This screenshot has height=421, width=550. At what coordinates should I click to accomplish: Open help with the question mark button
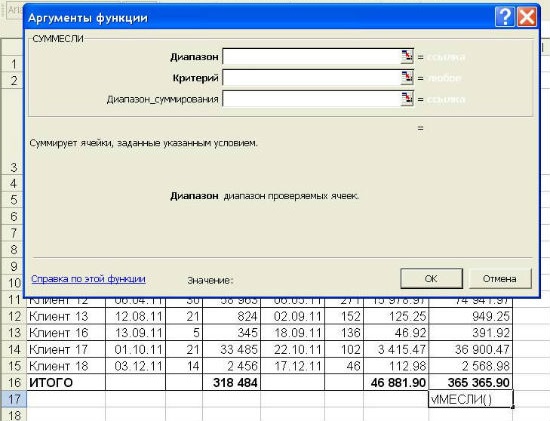point(504,16)
